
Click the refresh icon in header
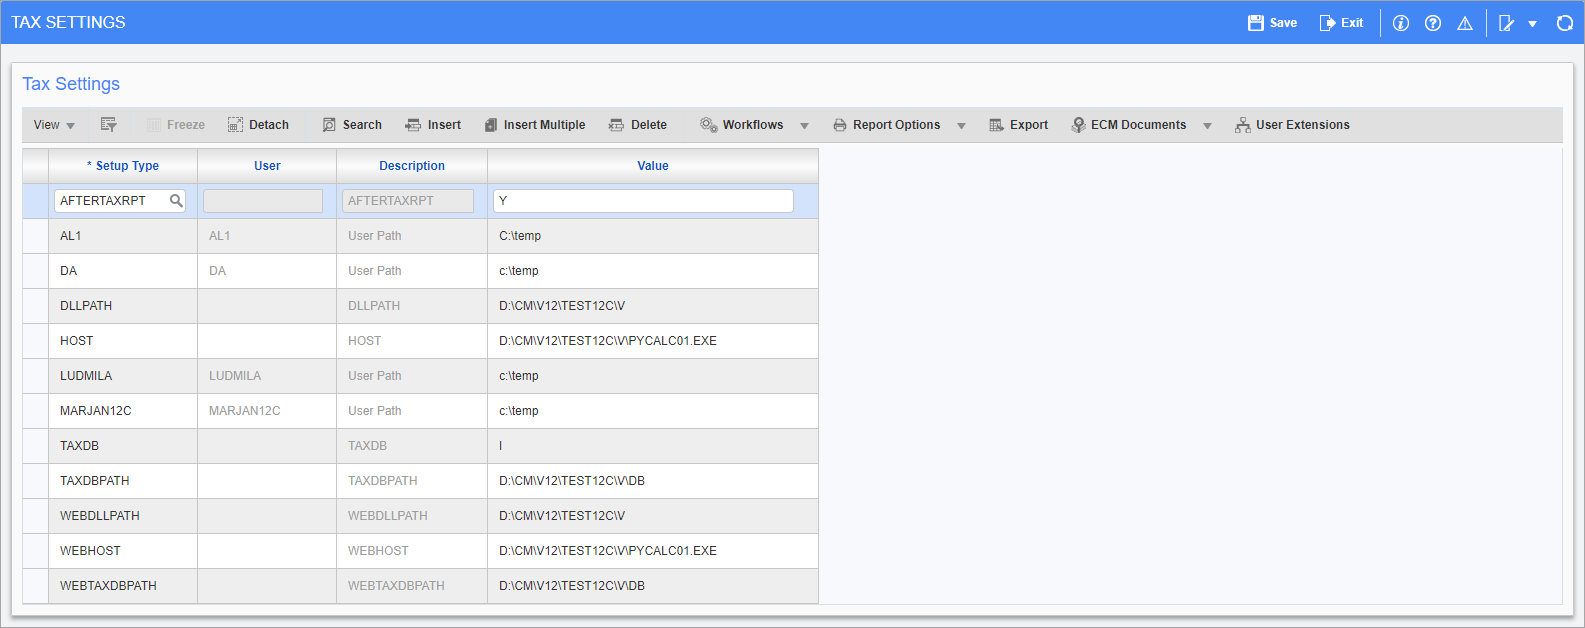1565,23
